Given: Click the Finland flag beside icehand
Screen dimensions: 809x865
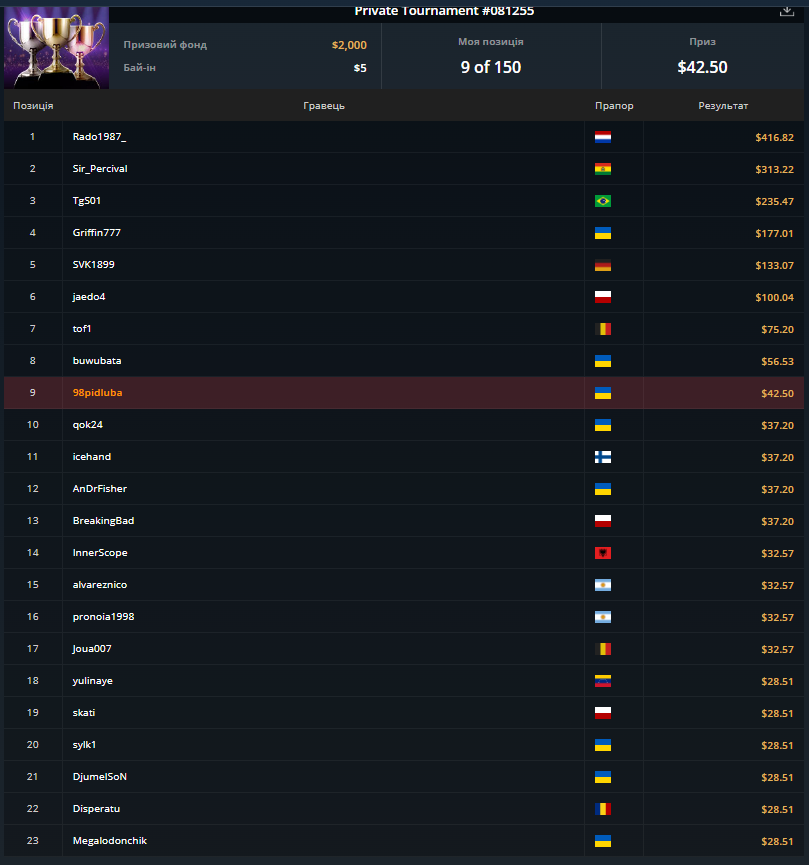Looking at the screenshot, I should [603, 457].
